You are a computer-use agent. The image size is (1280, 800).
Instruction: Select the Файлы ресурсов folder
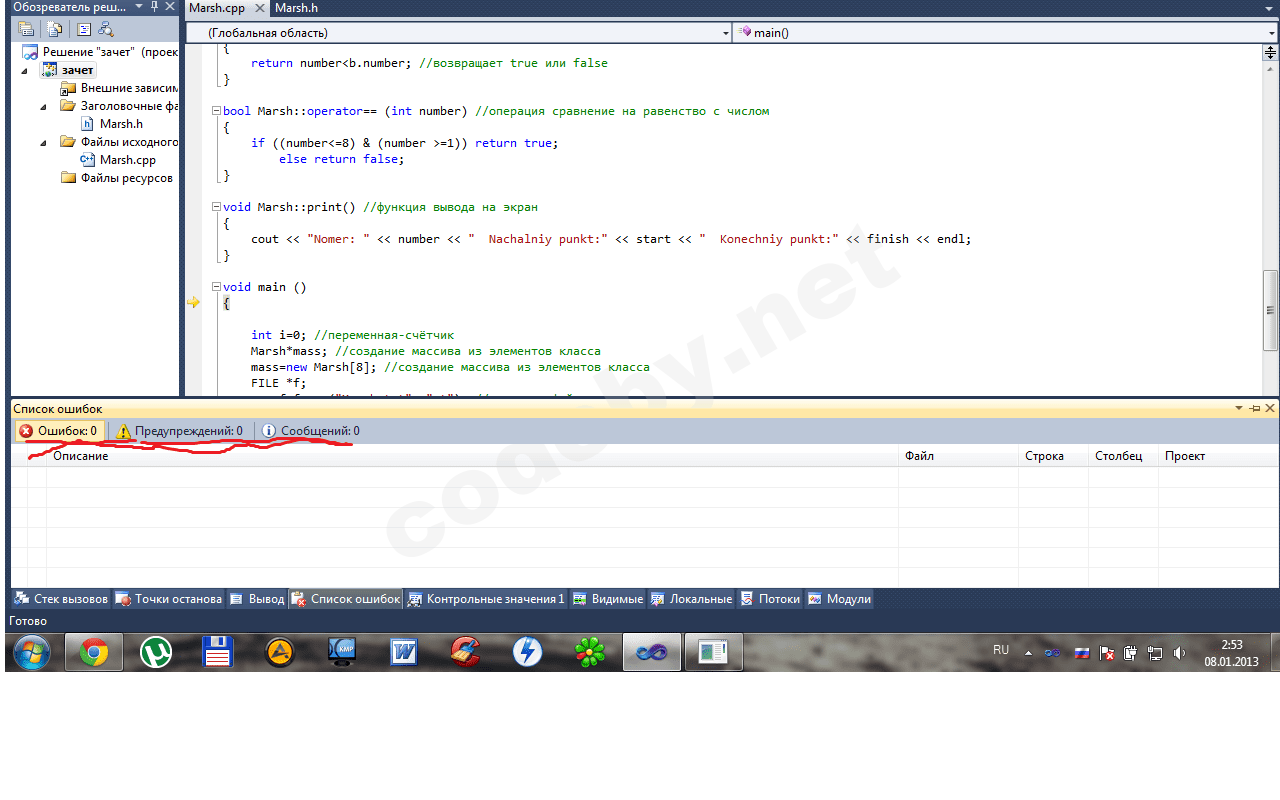[117, 178]
